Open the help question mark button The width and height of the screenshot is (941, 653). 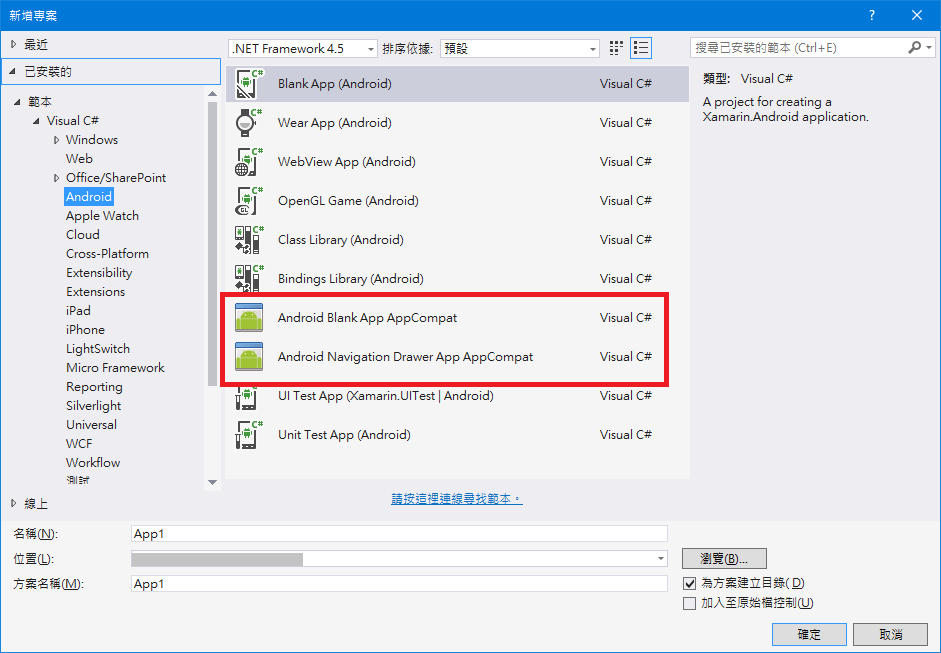[x=872, y=15]
